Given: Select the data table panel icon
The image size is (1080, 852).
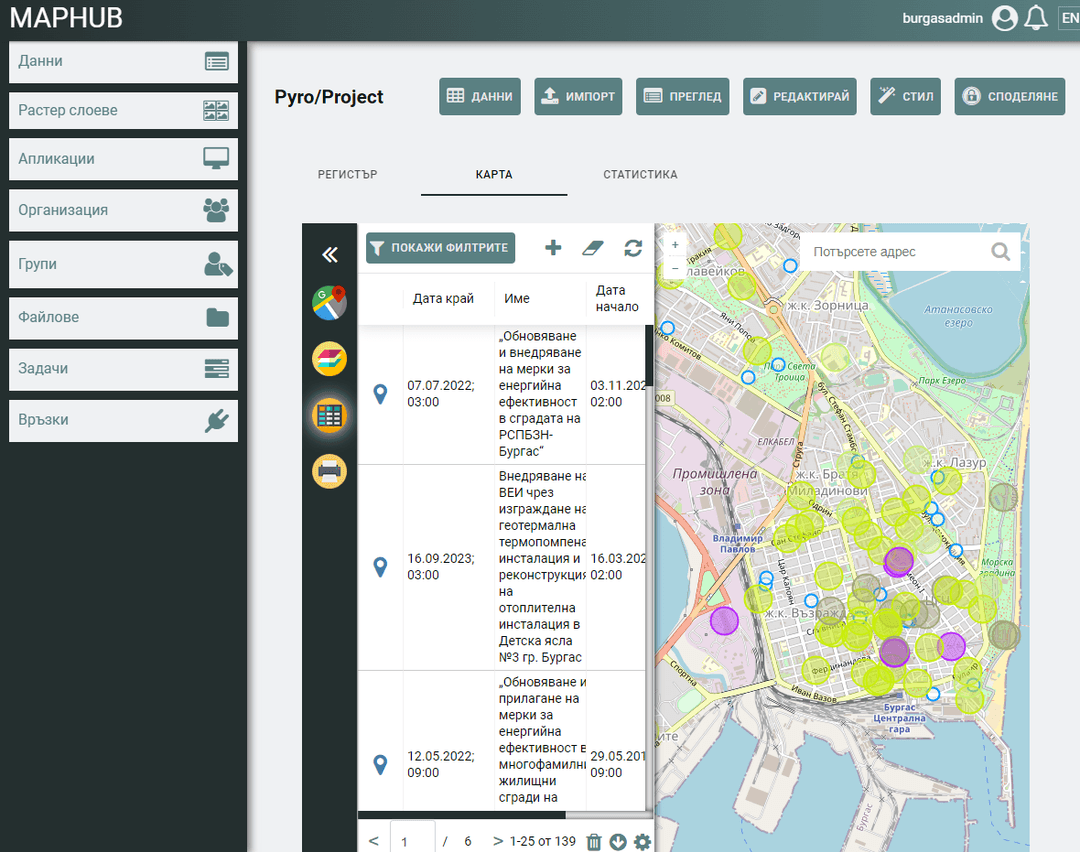Looking at the screenshot, I should pyautogui.click(x=330, y=416).
